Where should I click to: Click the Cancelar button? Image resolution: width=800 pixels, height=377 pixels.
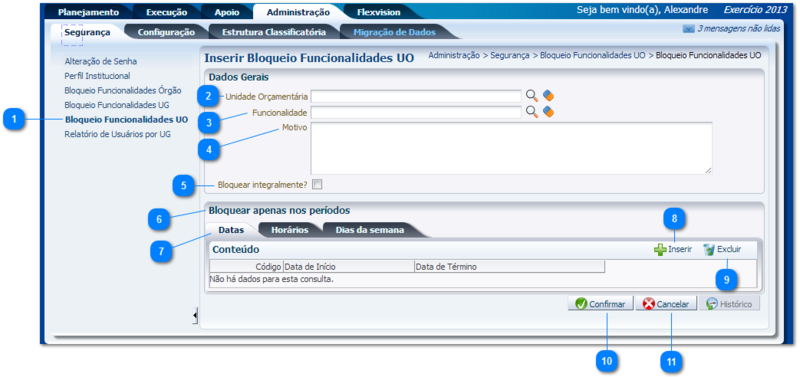tap(666, 304)
